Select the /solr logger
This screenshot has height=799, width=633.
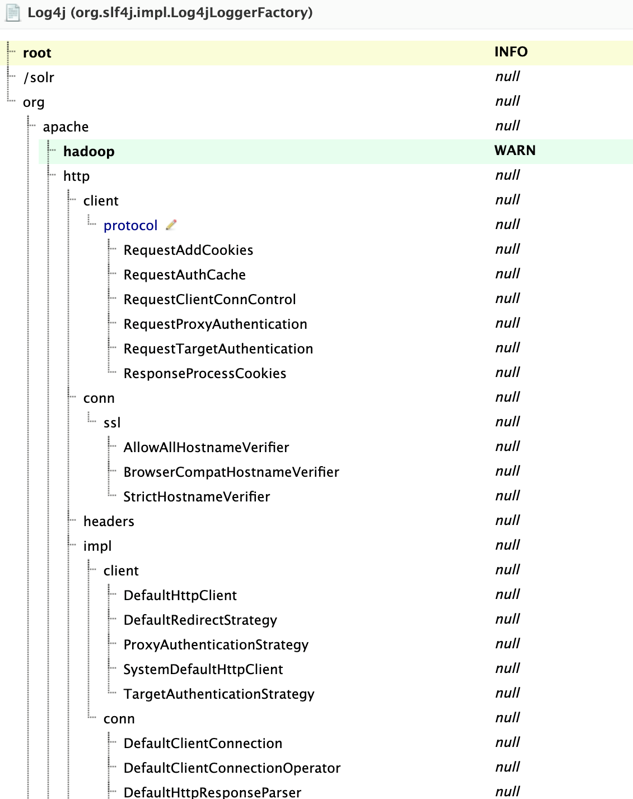click(x=38, y=77)
